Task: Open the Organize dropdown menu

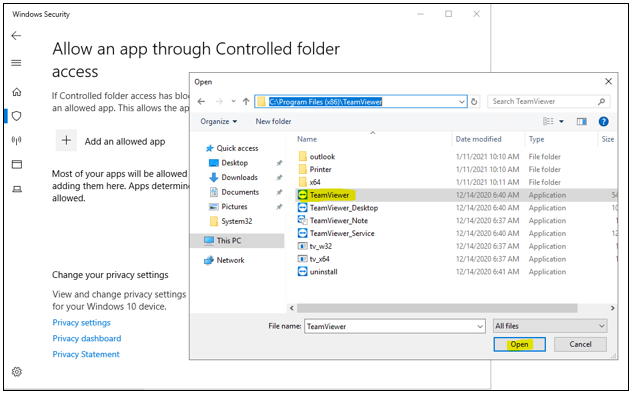Action: pos(219,121)
